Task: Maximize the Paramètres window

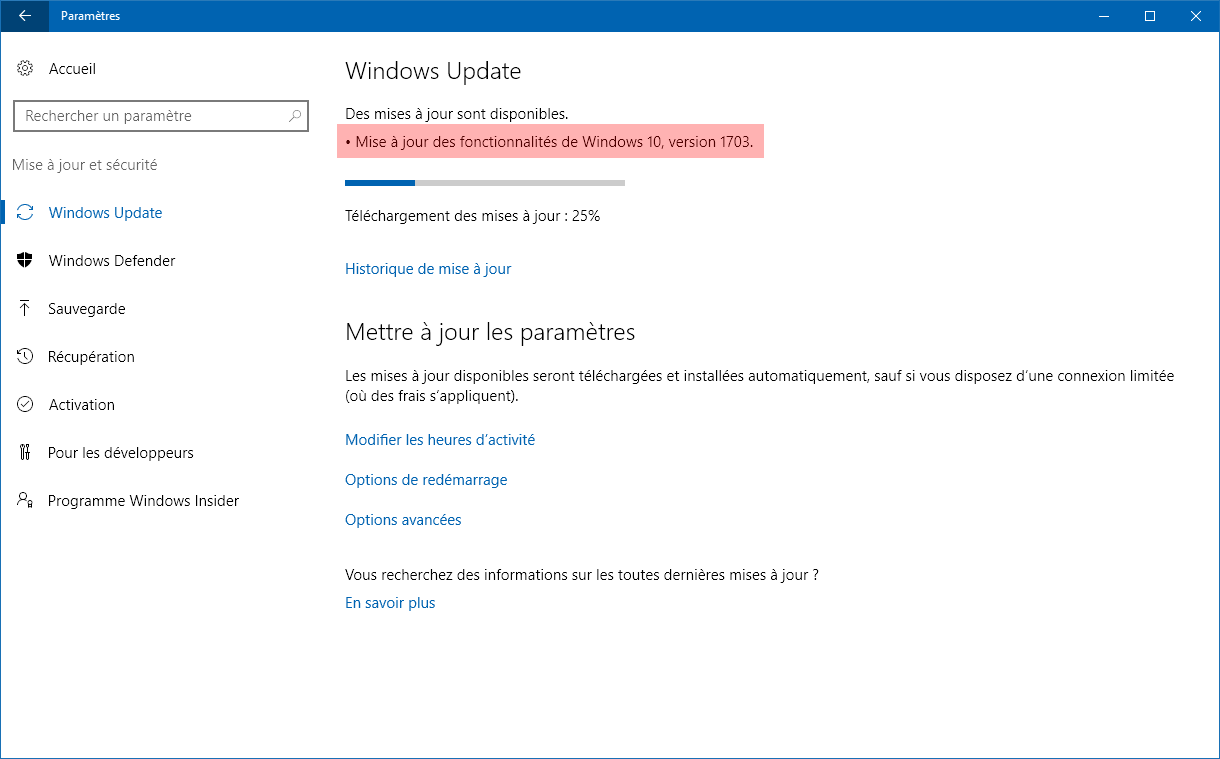Action: [1150, 16]
